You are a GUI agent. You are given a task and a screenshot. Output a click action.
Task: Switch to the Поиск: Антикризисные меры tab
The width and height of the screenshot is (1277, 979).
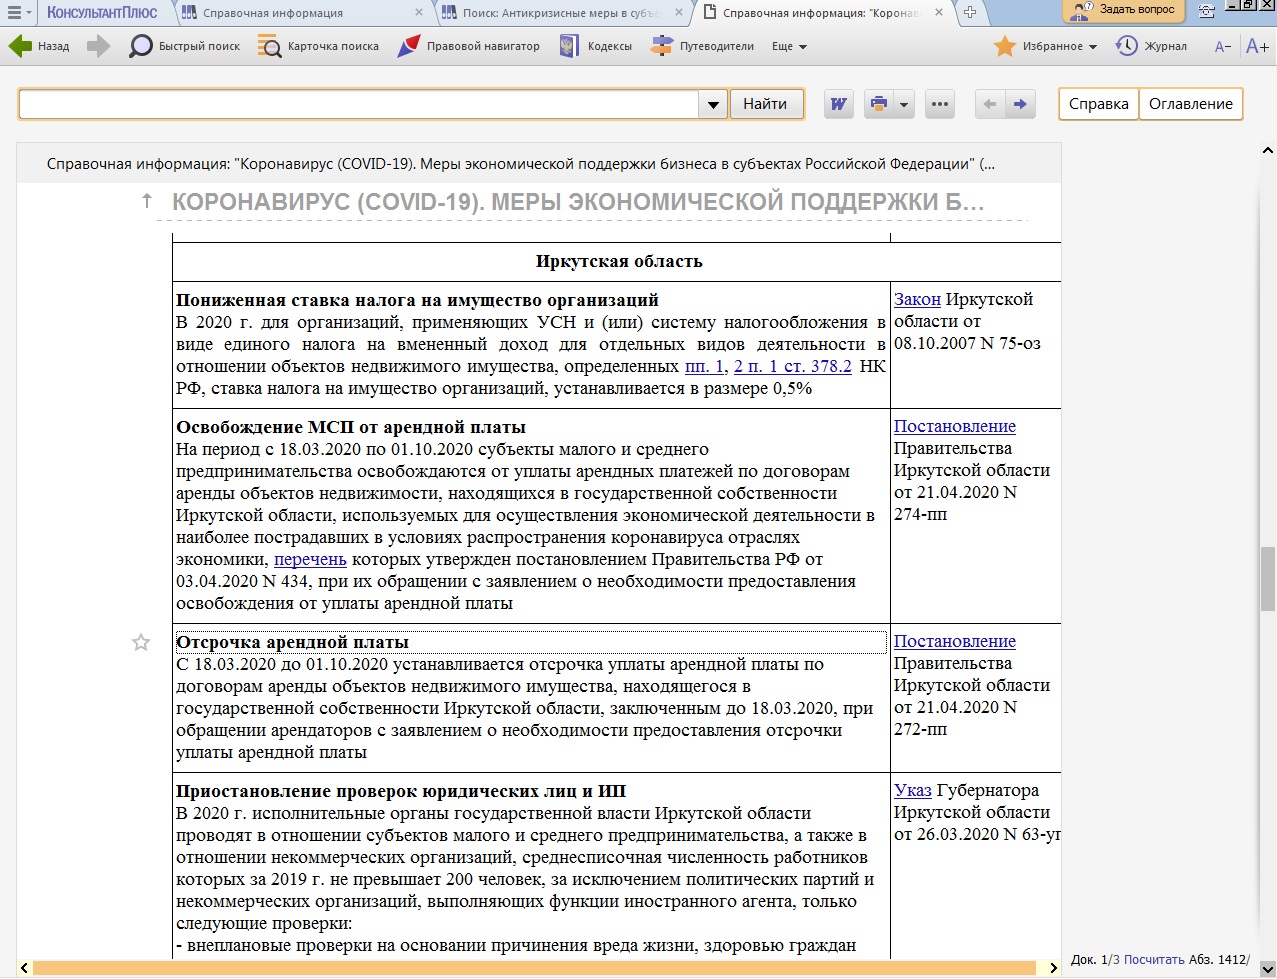click(x=562, y=13)
